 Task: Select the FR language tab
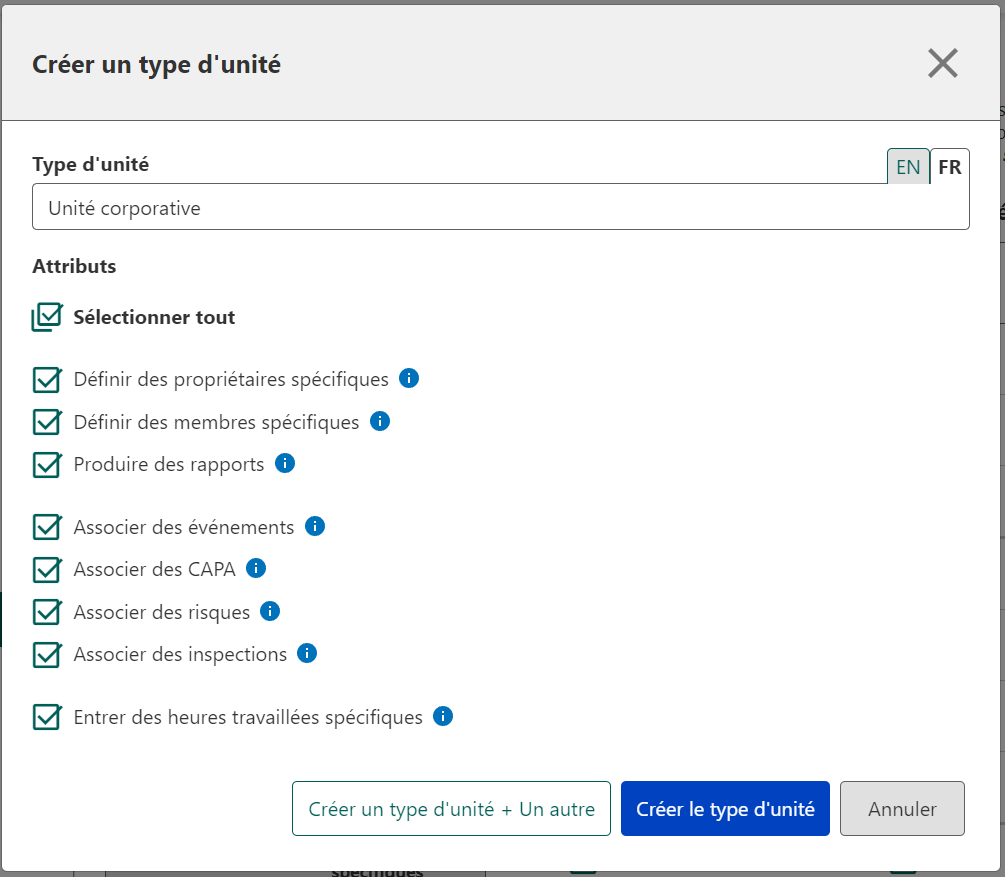(949, 167)
